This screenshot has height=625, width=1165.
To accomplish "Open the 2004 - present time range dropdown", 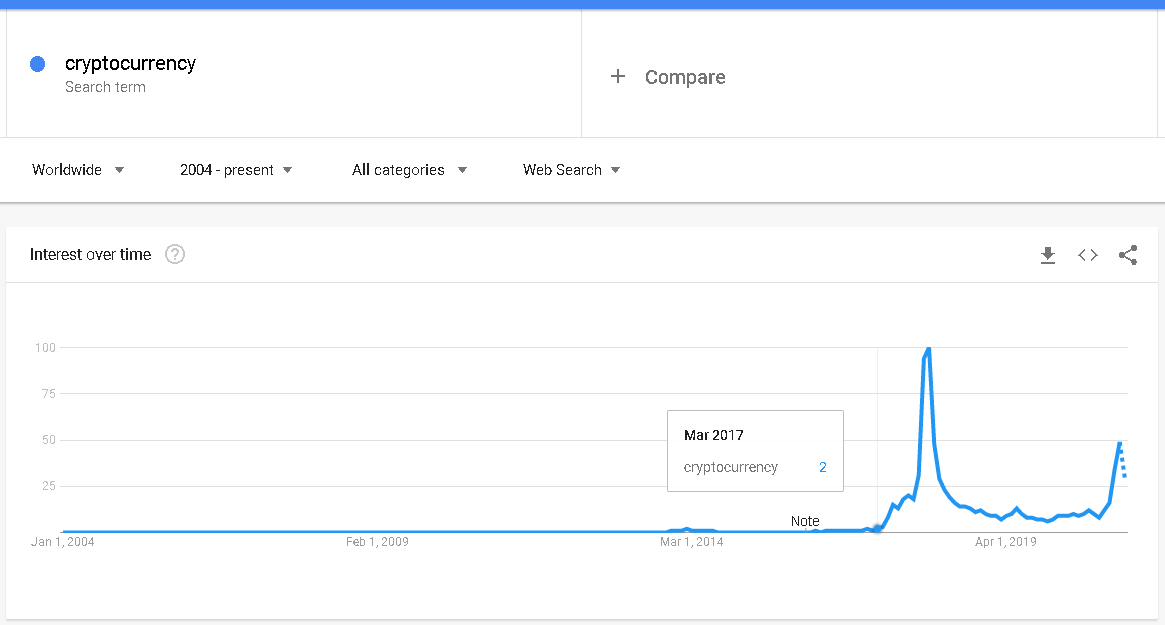I will click(x=236, y=170).
